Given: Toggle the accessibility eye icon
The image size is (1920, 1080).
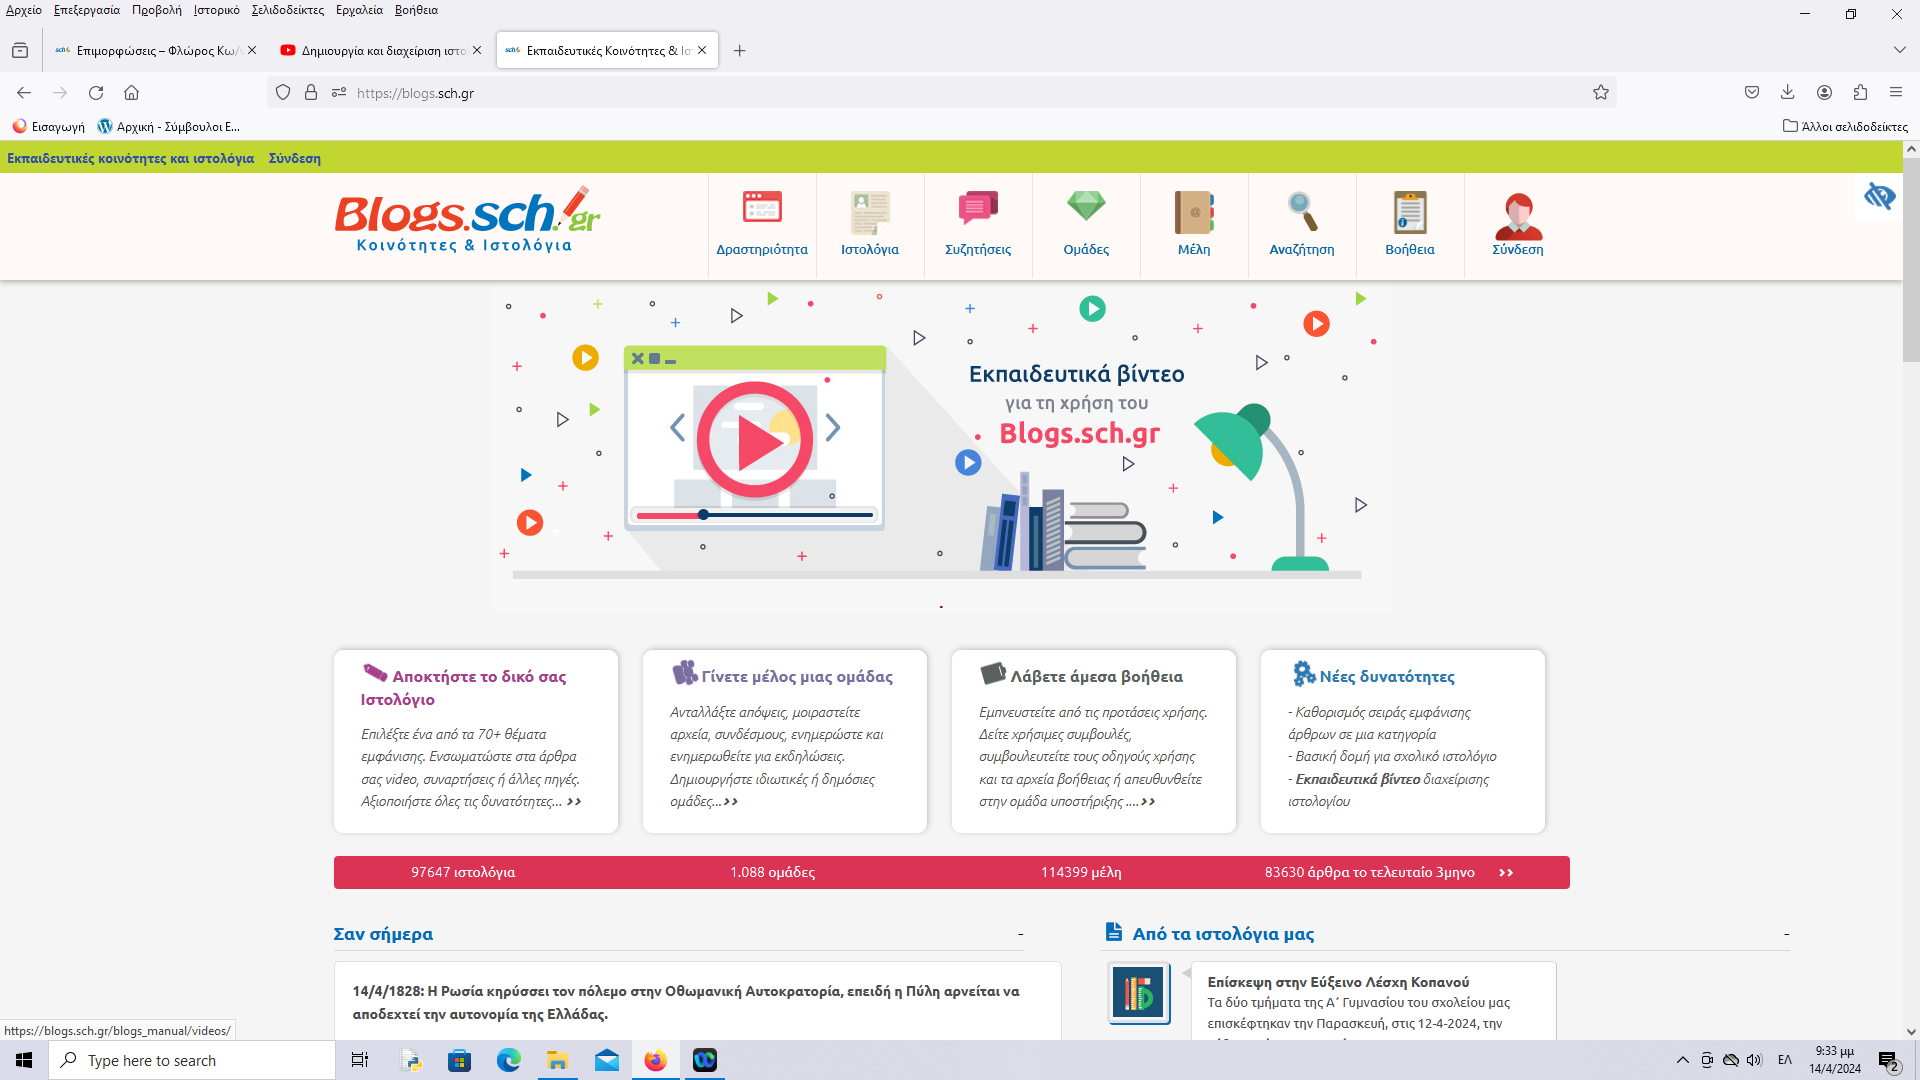Looking at the screenshot, I should pos(1879,196).
